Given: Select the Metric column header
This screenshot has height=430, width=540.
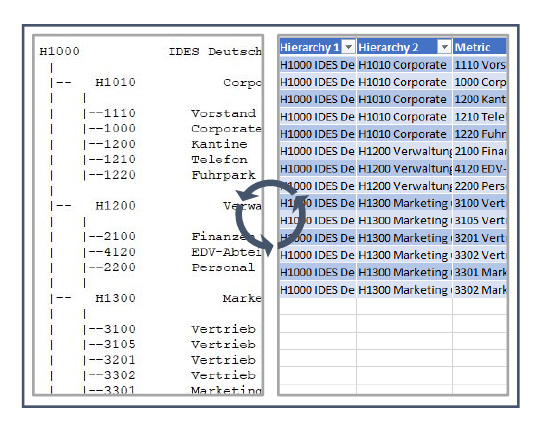Looking at the screenshot, I should pos(480,47).
